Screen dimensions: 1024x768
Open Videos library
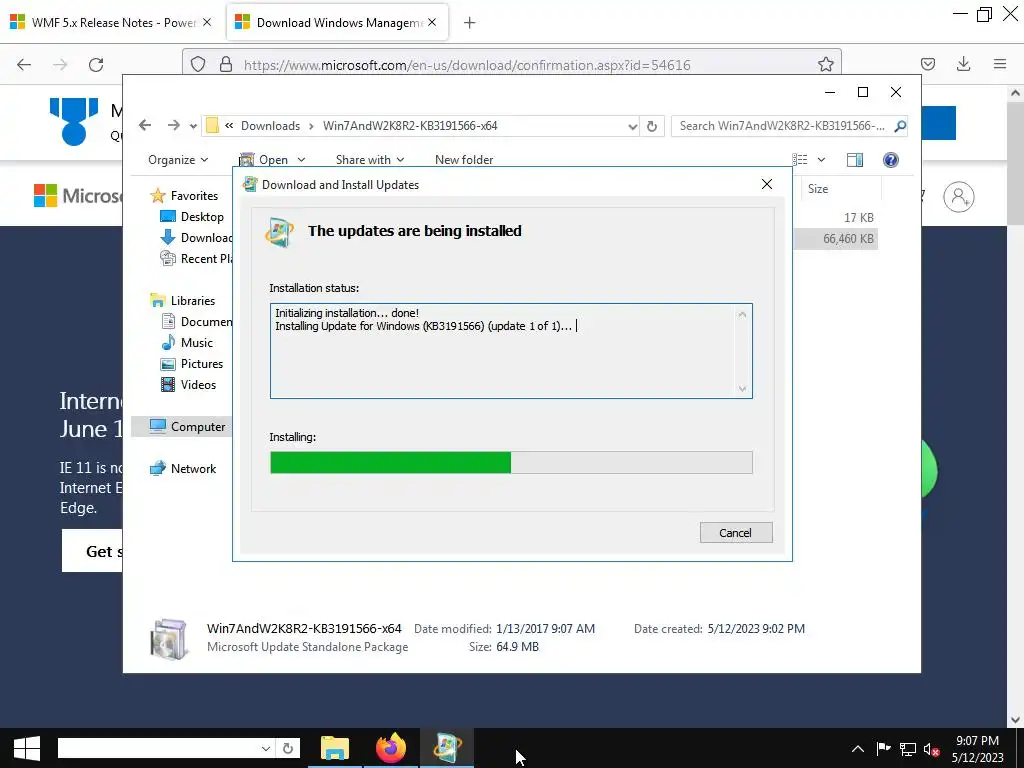(x=189, y=385)
